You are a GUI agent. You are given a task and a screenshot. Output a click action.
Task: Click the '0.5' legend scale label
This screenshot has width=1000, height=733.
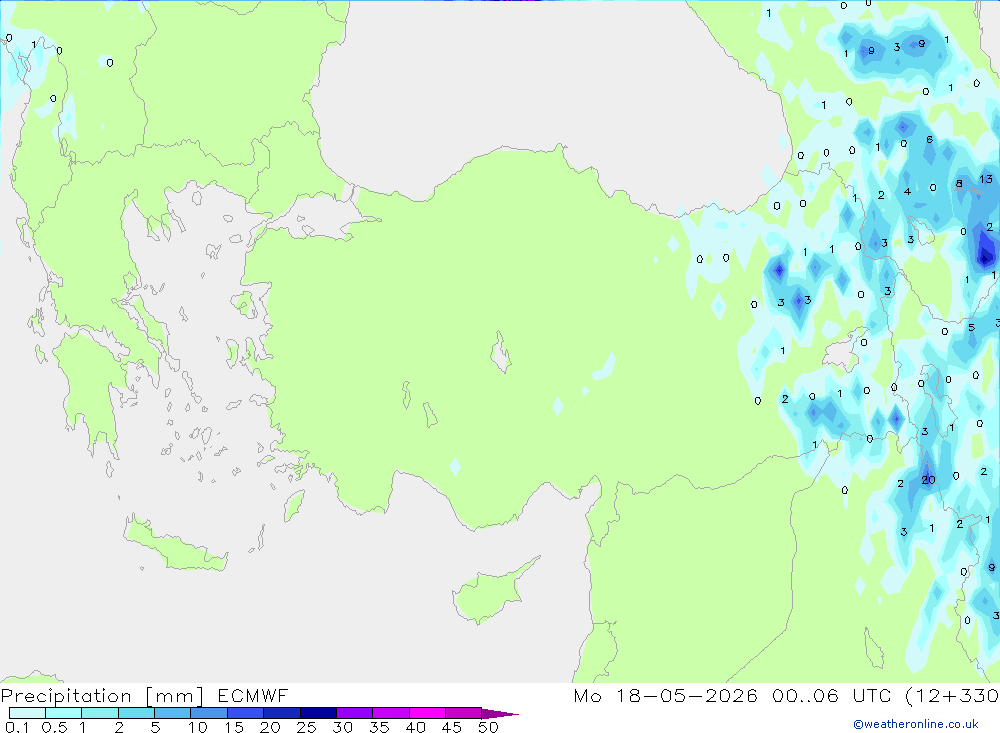pyautogui.click(x=54, y=727)
